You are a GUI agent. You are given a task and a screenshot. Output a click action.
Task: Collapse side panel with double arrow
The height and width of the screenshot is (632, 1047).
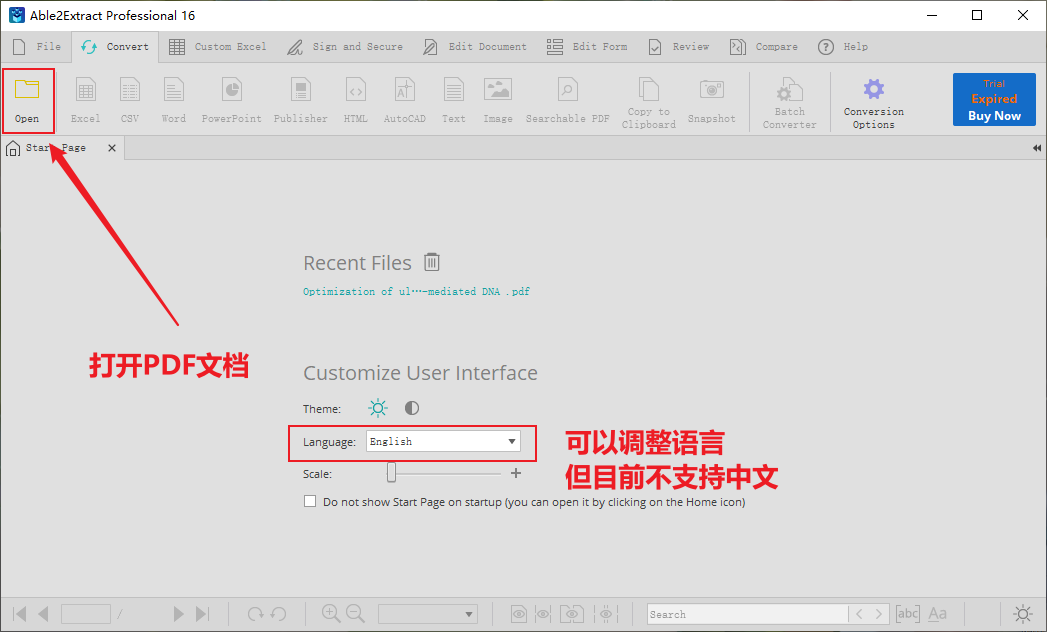click(1036, 148)
